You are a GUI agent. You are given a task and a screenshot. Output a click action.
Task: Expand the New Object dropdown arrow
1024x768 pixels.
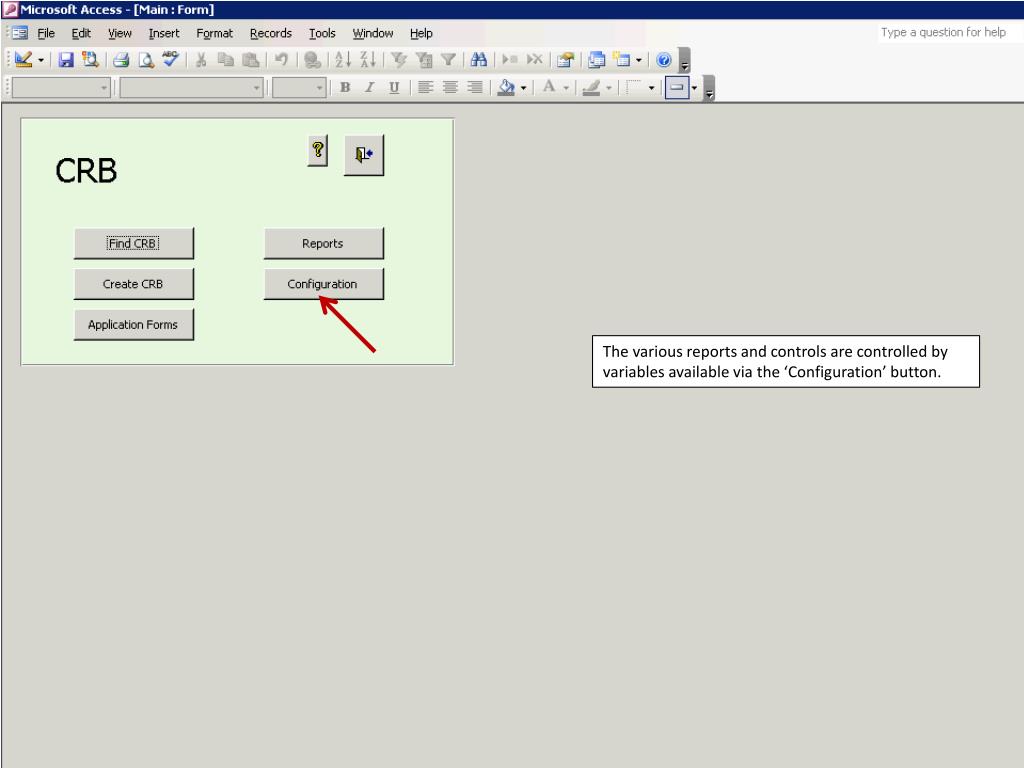(639, 60)
